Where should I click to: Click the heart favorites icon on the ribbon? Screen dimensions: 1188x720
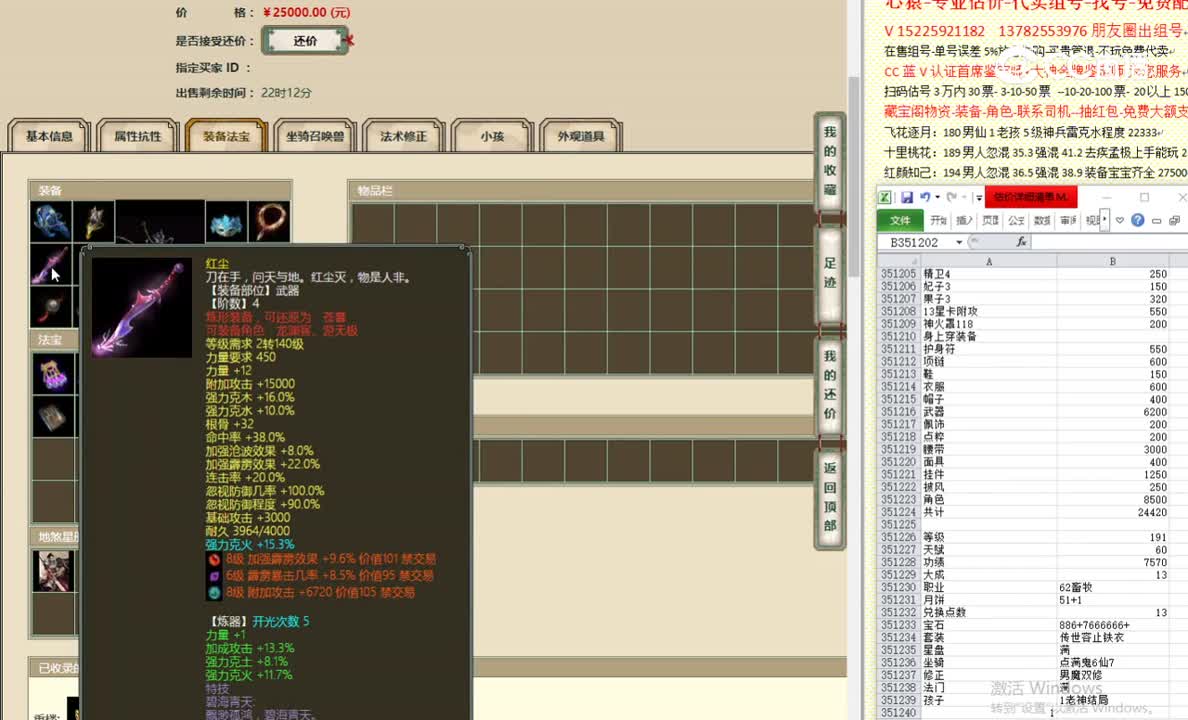[x=1120, y=221]
